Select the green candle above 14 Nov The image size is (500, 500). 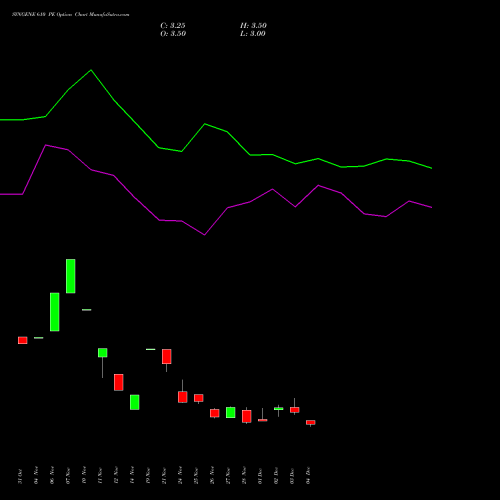(135, 402)
